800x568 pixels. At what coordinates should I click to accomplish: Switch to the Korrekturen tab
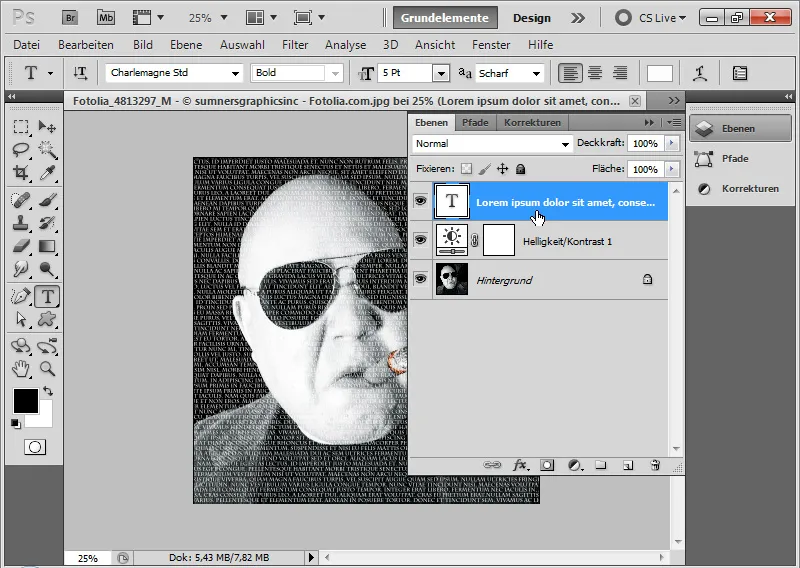(532, 122)
